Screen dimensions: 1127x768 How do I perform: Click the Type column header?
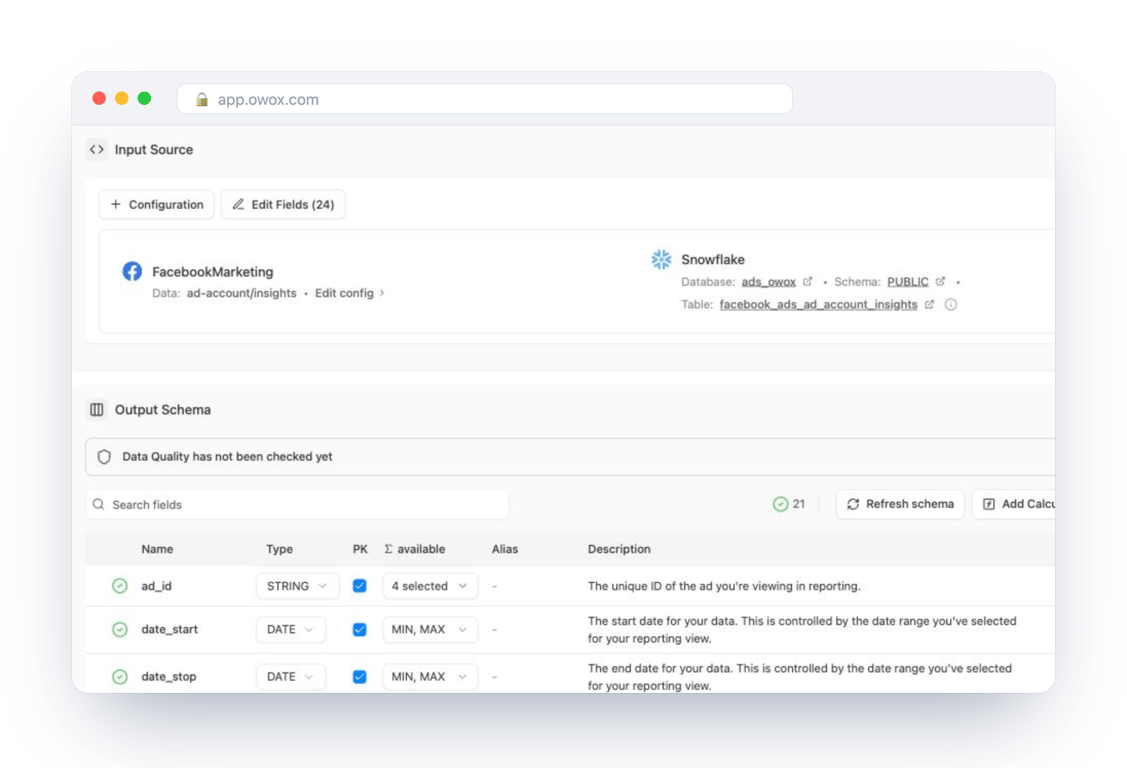[x=280, y=549]
